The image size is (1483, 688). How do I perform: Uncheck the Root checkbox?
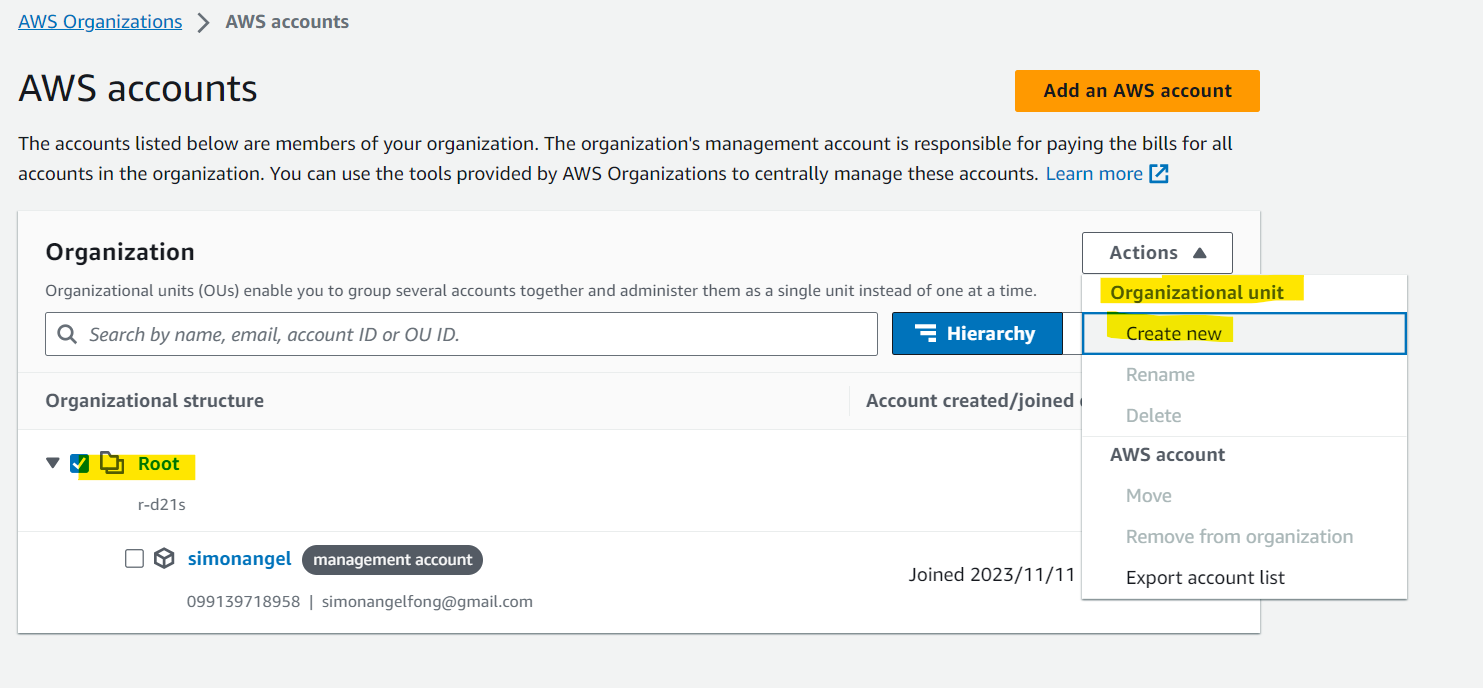pos(80,463)
